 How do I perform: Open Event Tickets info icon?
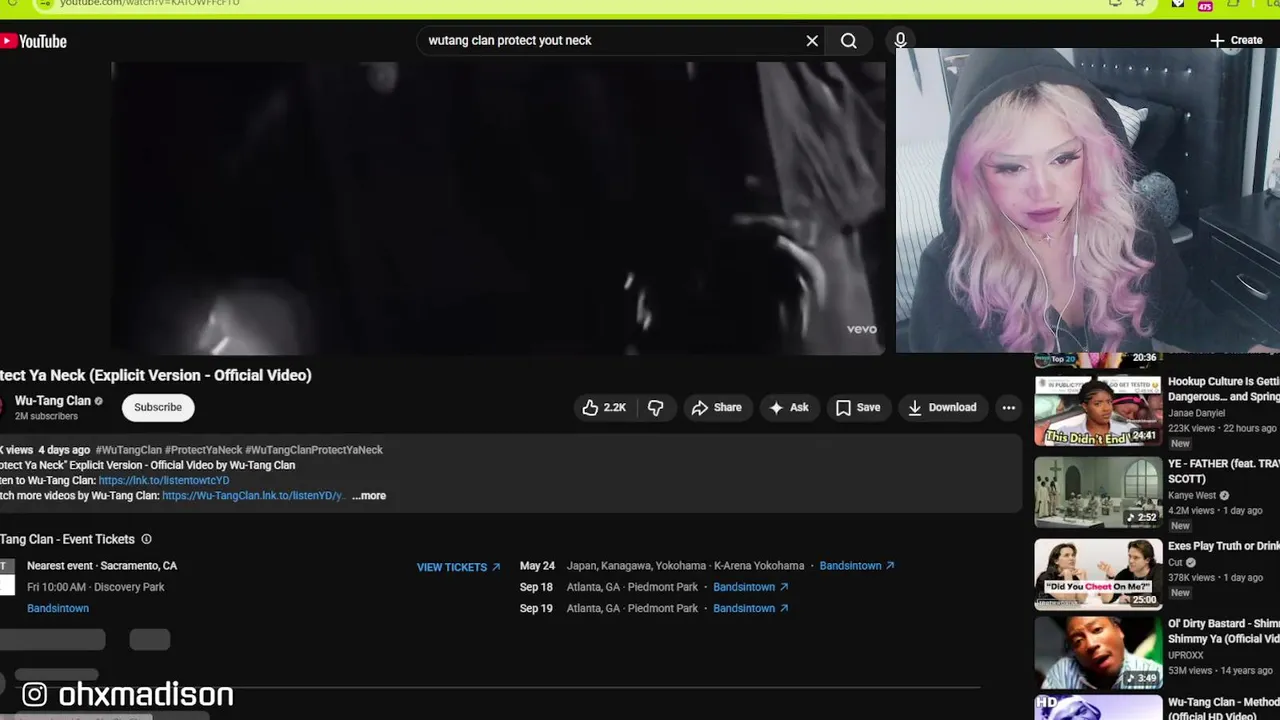tap(146, 539)
